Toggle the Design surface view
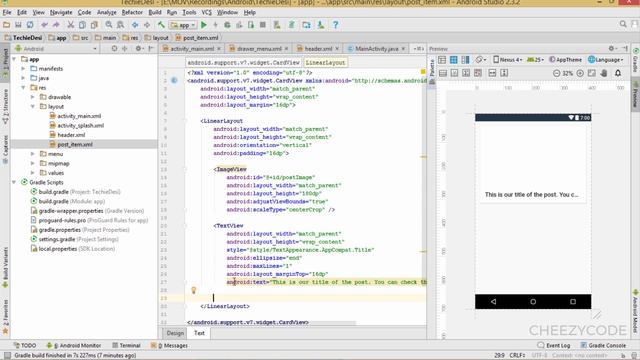The image size is (640, 360). click(x=442, y=60)
